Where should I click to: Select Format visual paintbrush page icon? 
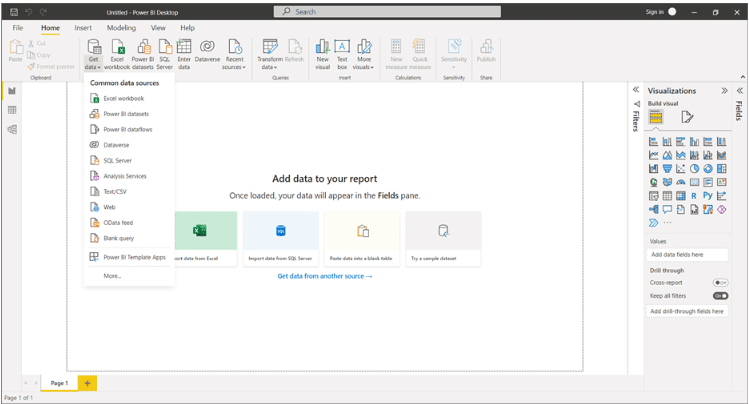tap(687, 117)
